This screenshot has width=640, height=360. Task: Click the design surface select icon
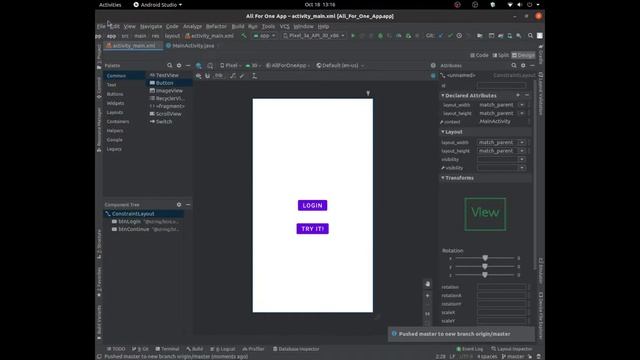pos(199,66)
